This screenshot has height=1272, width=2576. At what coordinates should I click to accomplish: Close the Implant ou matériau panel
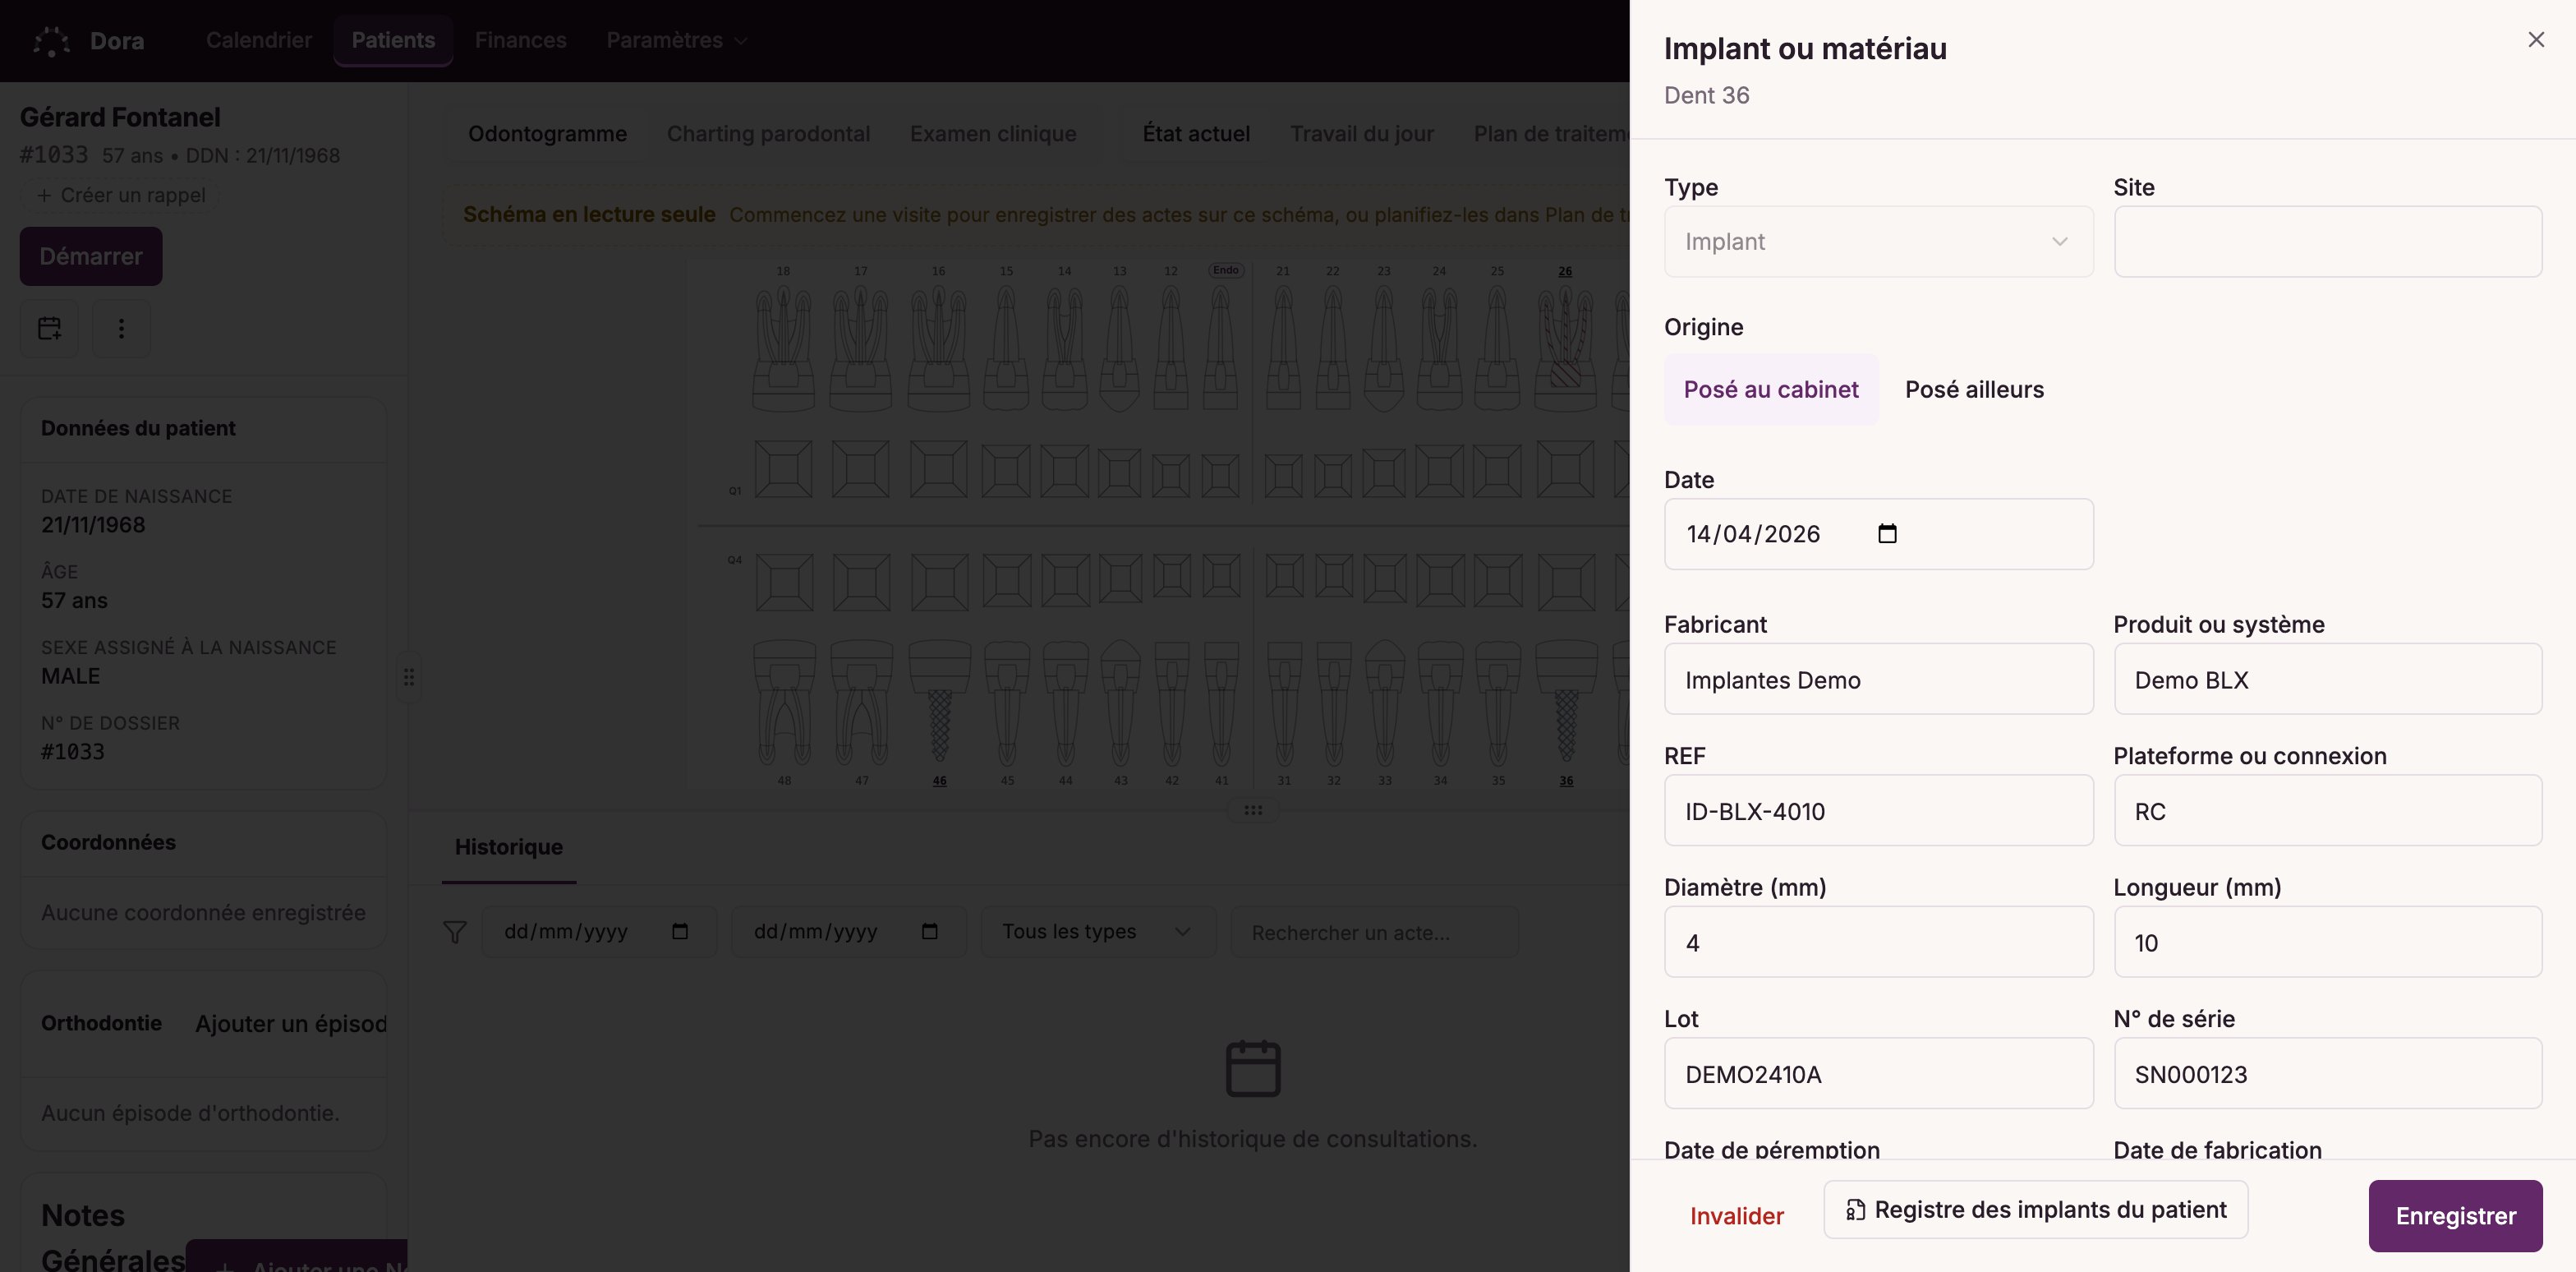tap(2536, 40)
